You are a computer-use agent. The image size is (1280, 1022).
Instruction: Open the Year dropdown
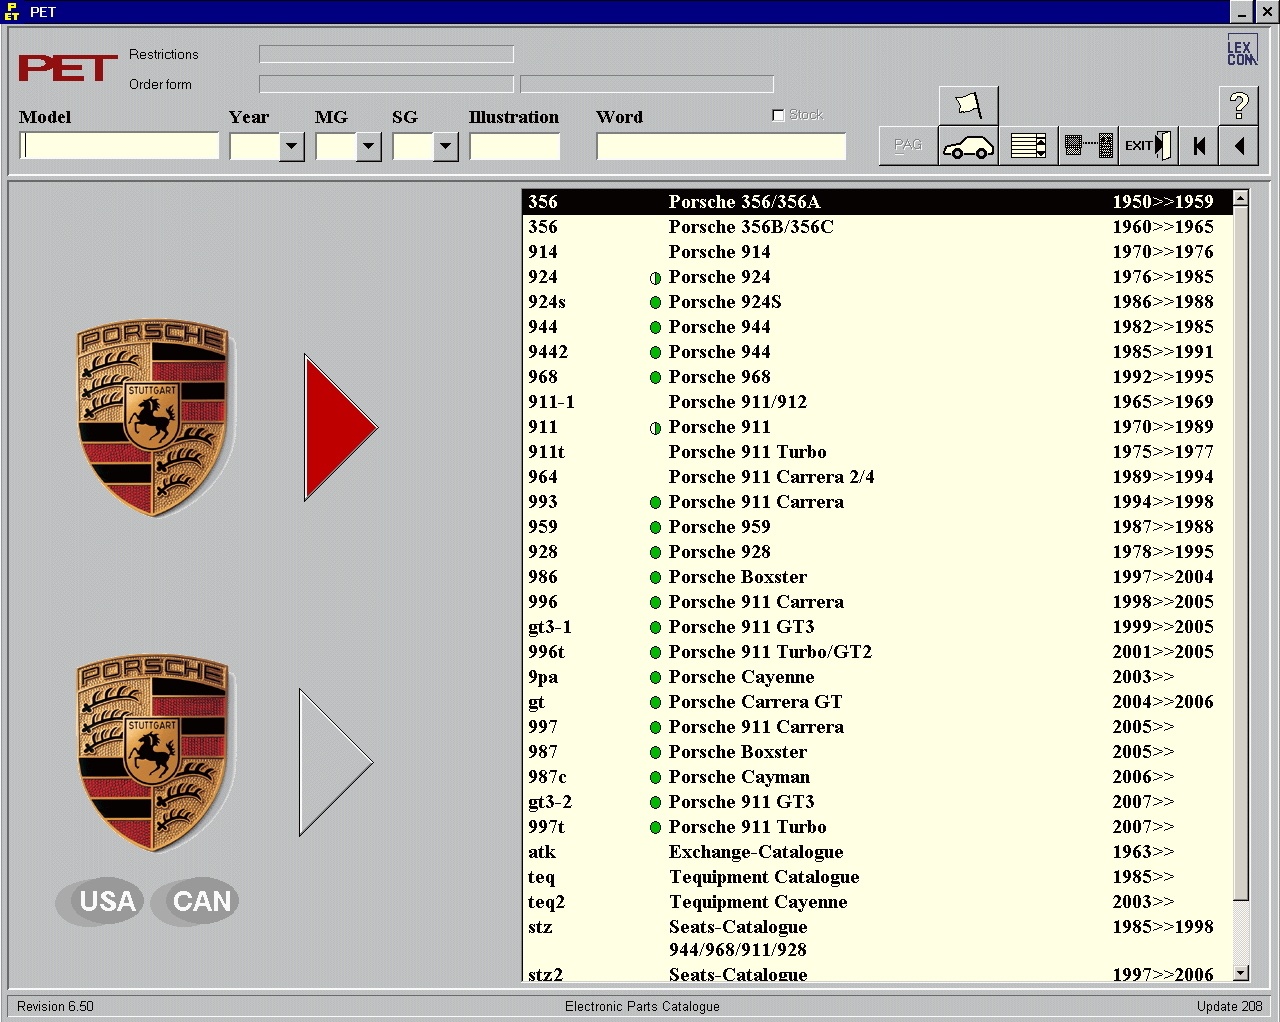point(291,147)
